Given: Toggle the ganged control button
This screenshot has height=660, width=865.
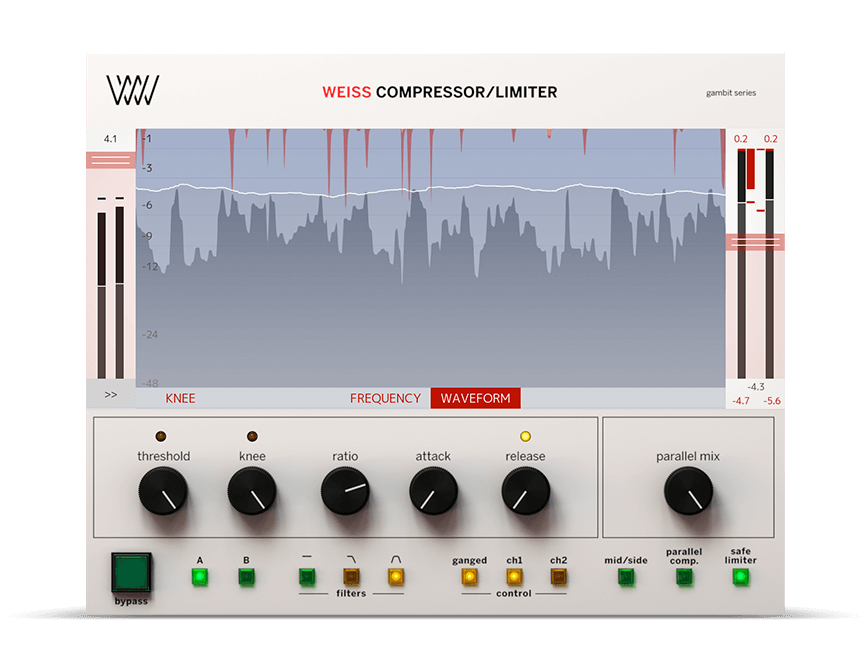Looking at the screenshot, I should 469,577.
